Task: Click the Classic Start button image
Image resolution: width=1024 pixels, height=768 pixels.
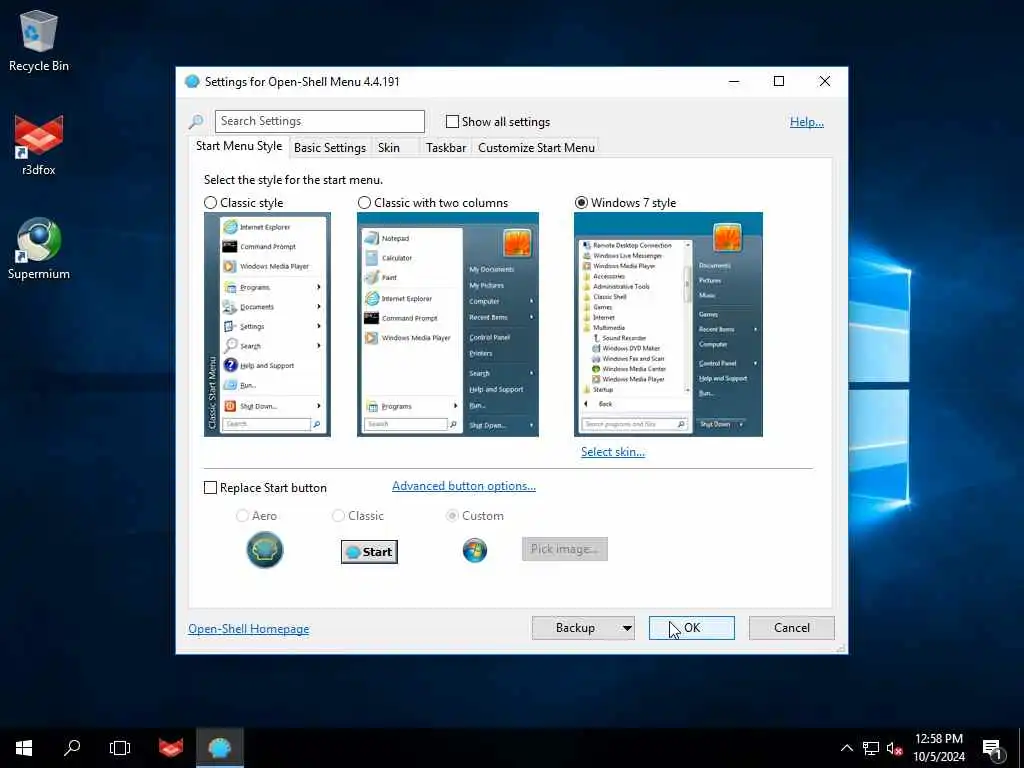Action: (369, 552)
